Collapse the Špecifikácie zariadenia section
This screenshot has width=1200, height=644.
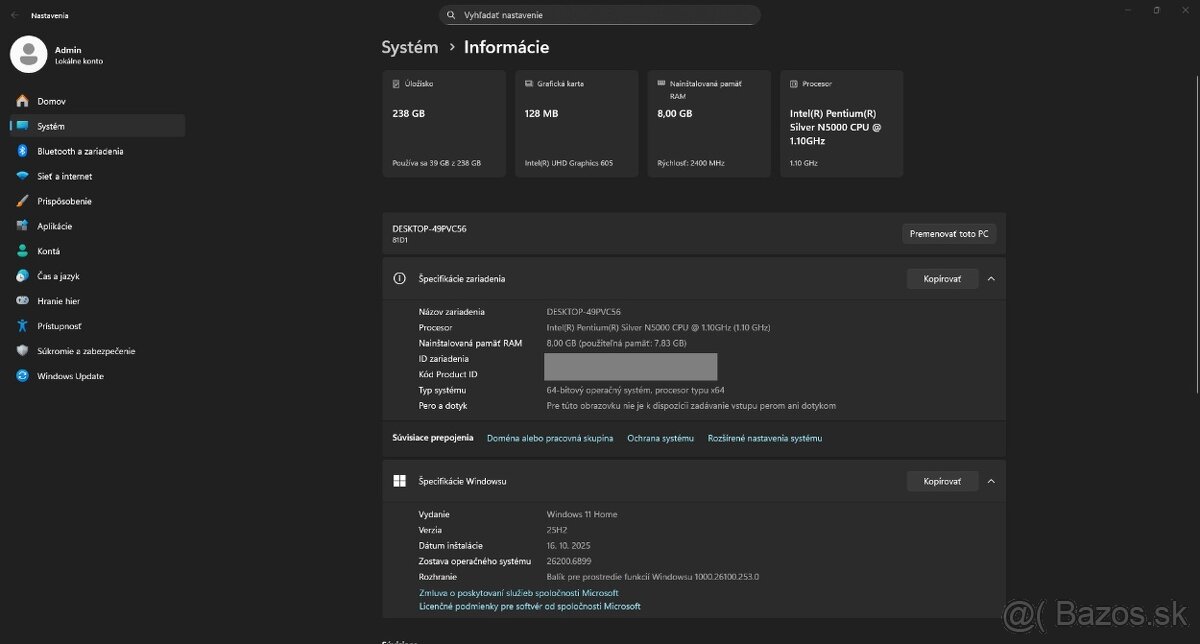point(990,278)
